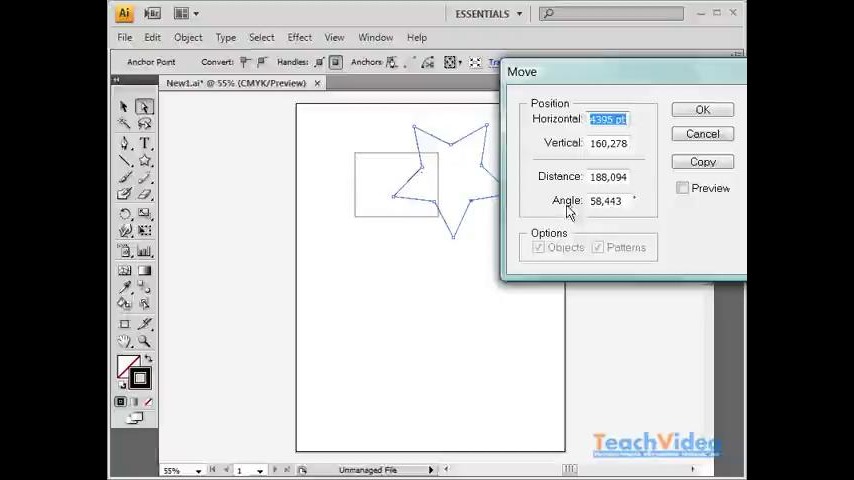
Task: Enable the Preview checkbox
Action: pyautogui.click(x=683, y=188)
